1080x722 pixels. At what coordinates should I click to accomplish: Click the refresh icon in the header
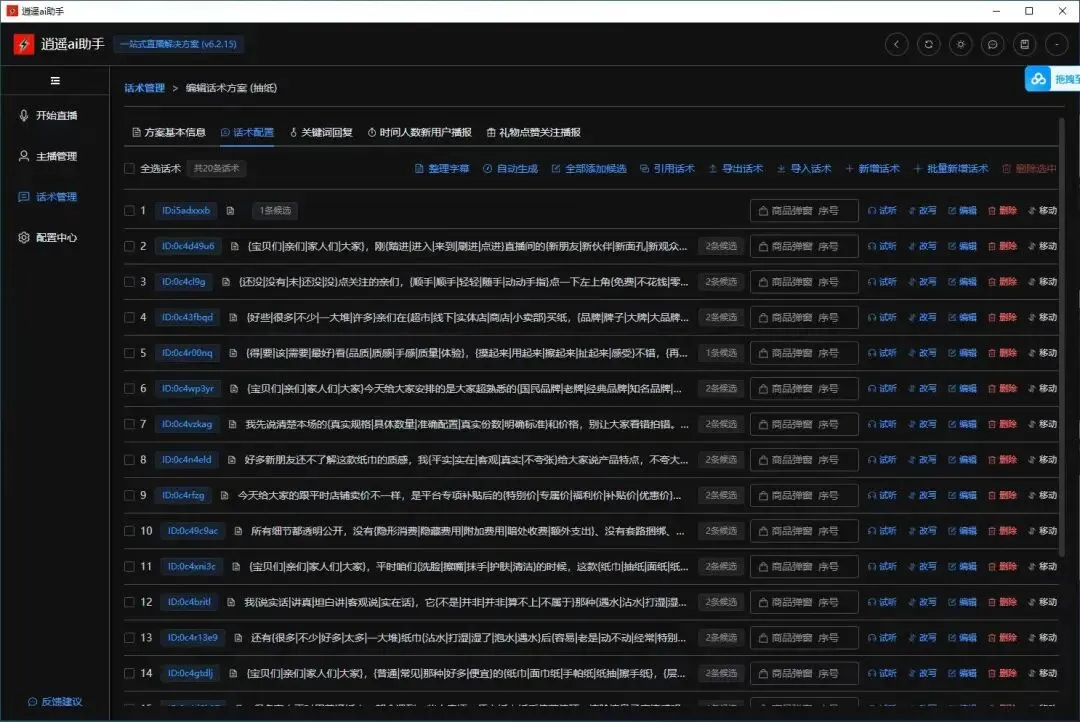coord(928,44)
